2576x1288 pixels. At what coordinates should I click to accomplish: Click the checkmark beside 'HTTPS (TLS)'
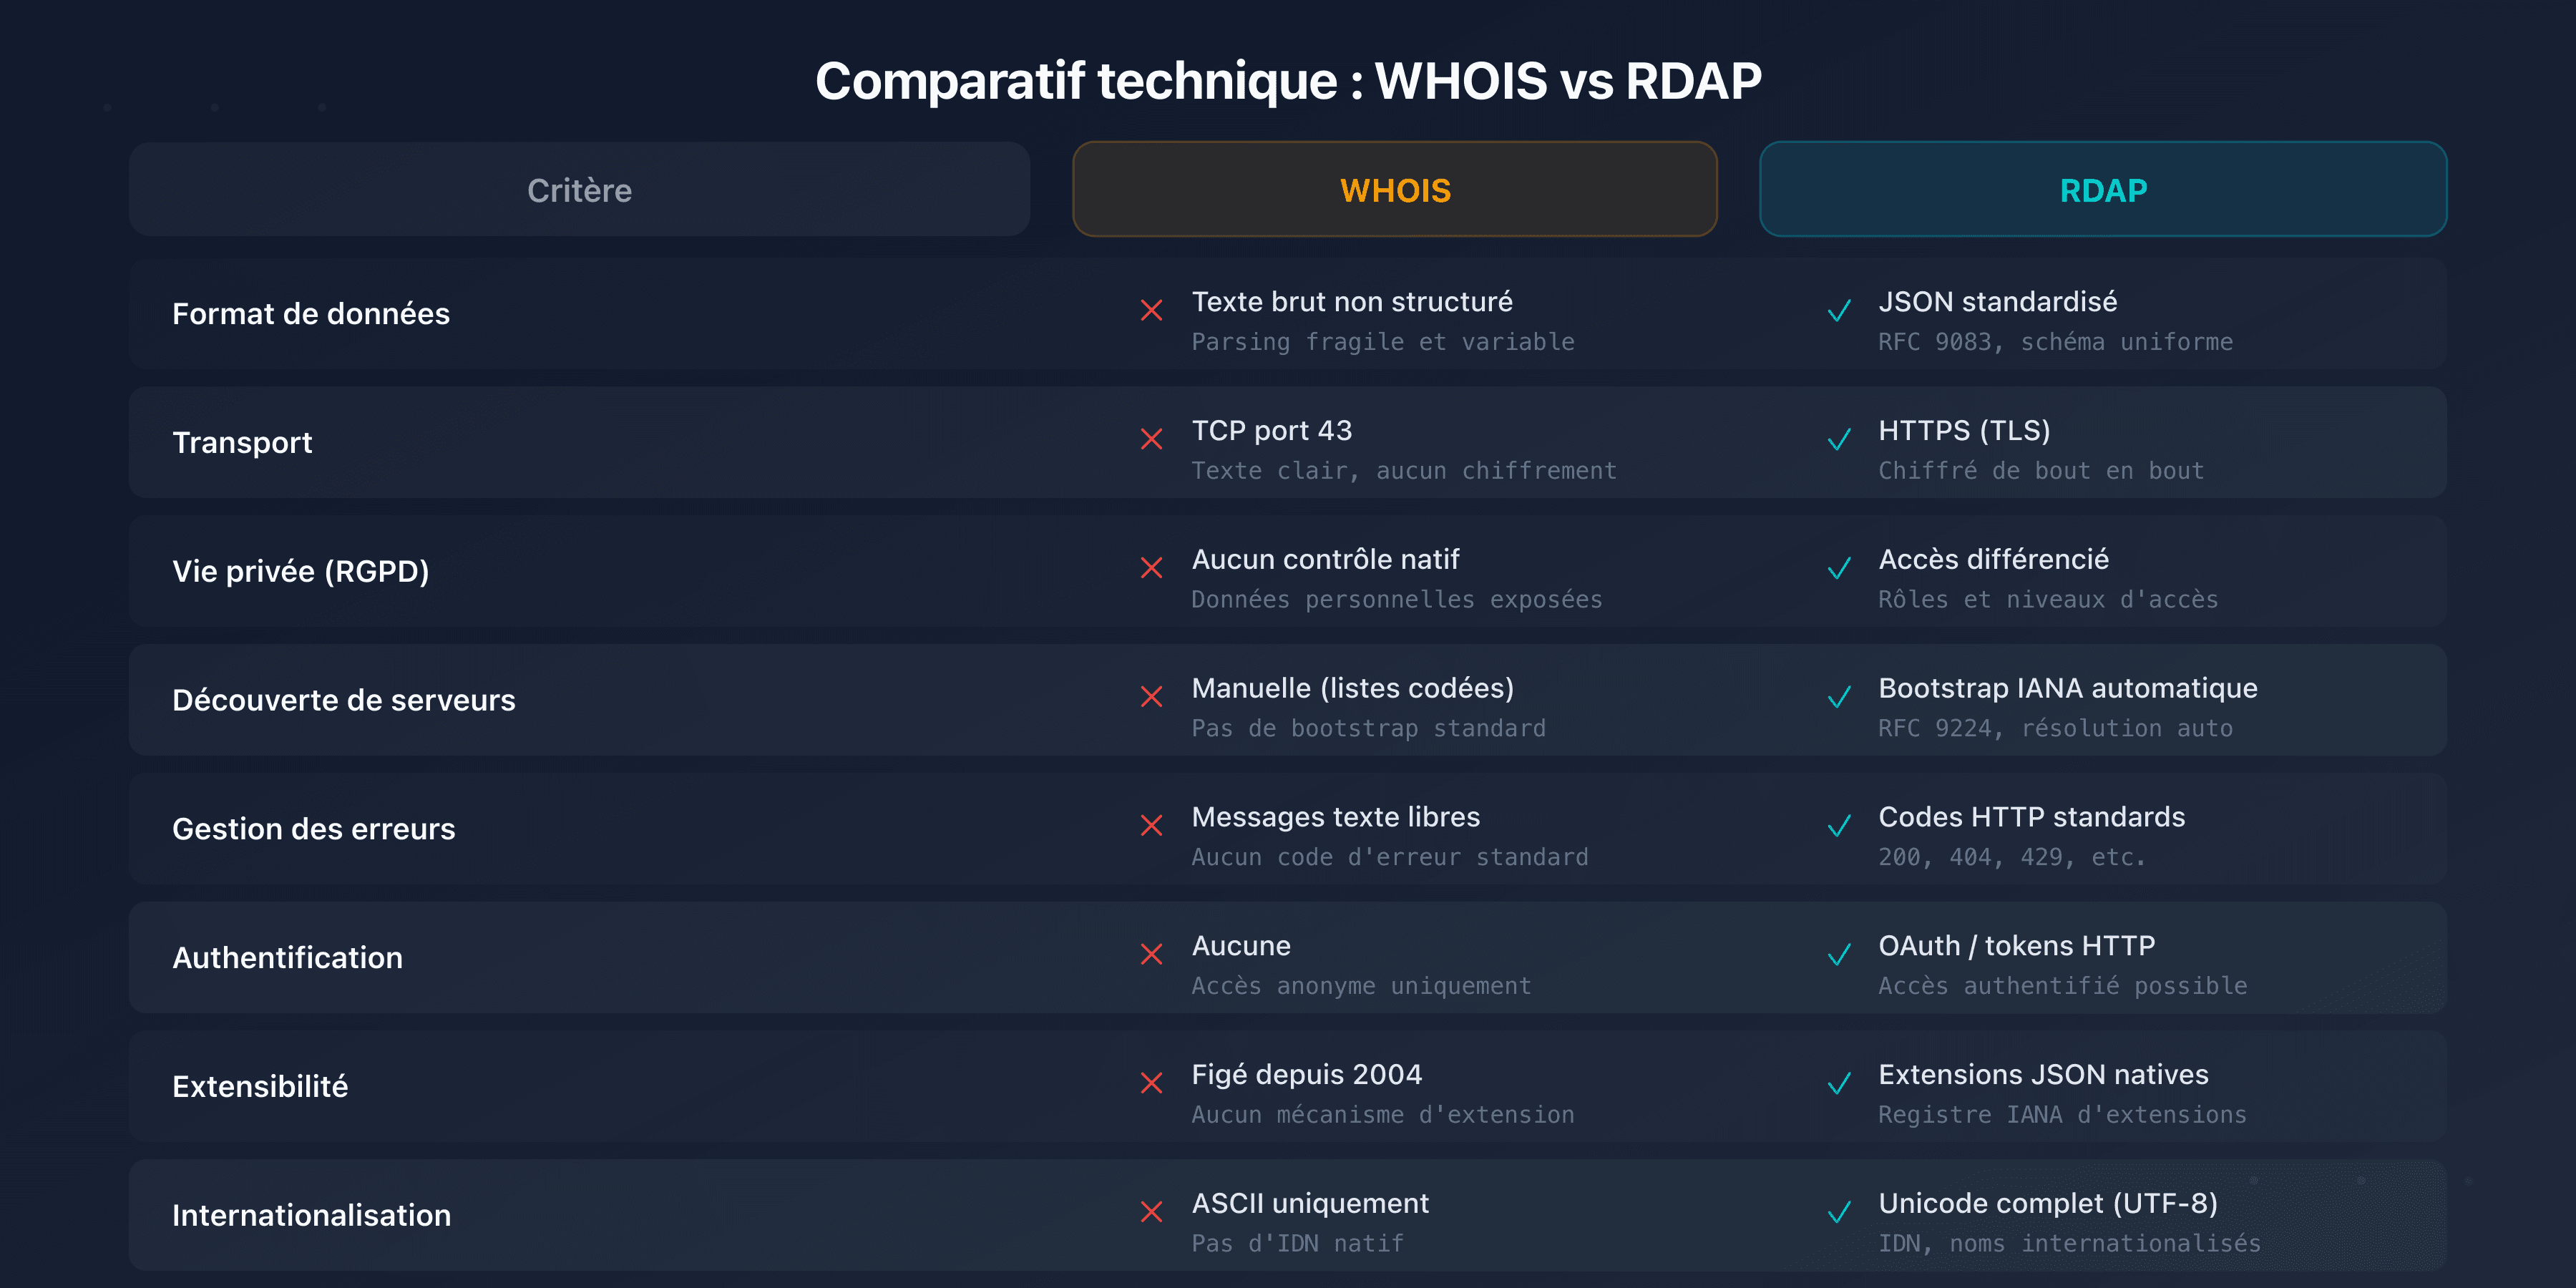pyautogui.click(x=1838, y=440)
